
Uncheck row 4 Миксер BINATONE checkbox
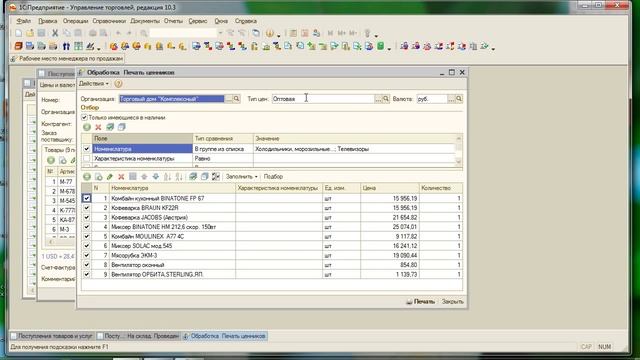[87, 227]
